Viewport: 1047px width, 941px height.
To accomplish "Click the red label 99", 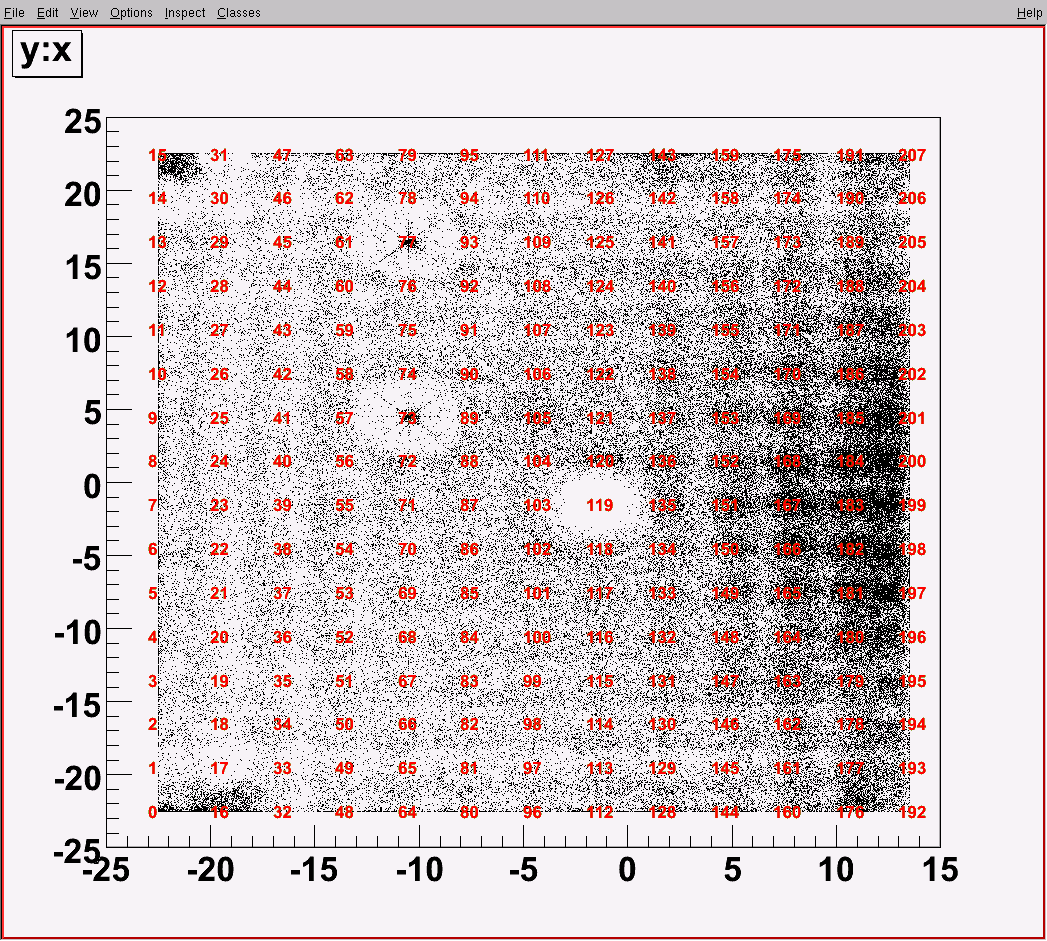I will (x=532, y=682).
